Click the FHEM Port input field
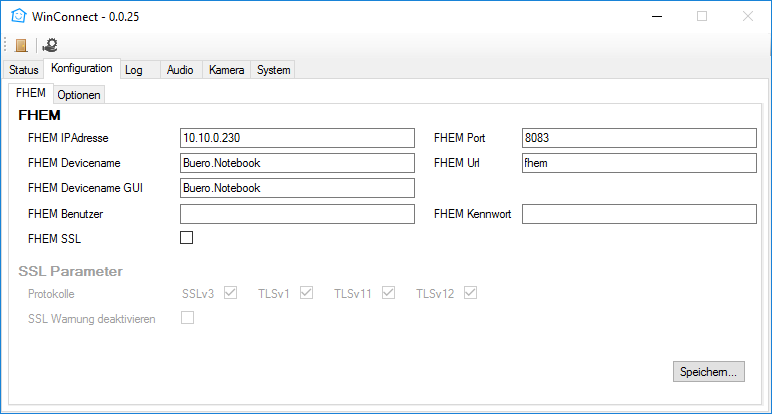This screenshot has height=414, width=772. [x=639, y=138]
